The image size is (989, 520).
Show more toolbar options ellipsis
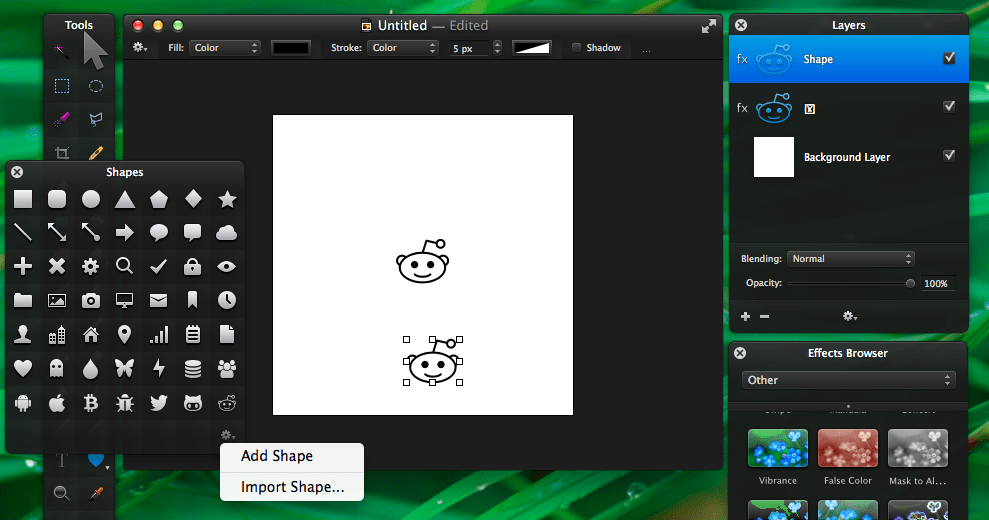click(647, 50)
